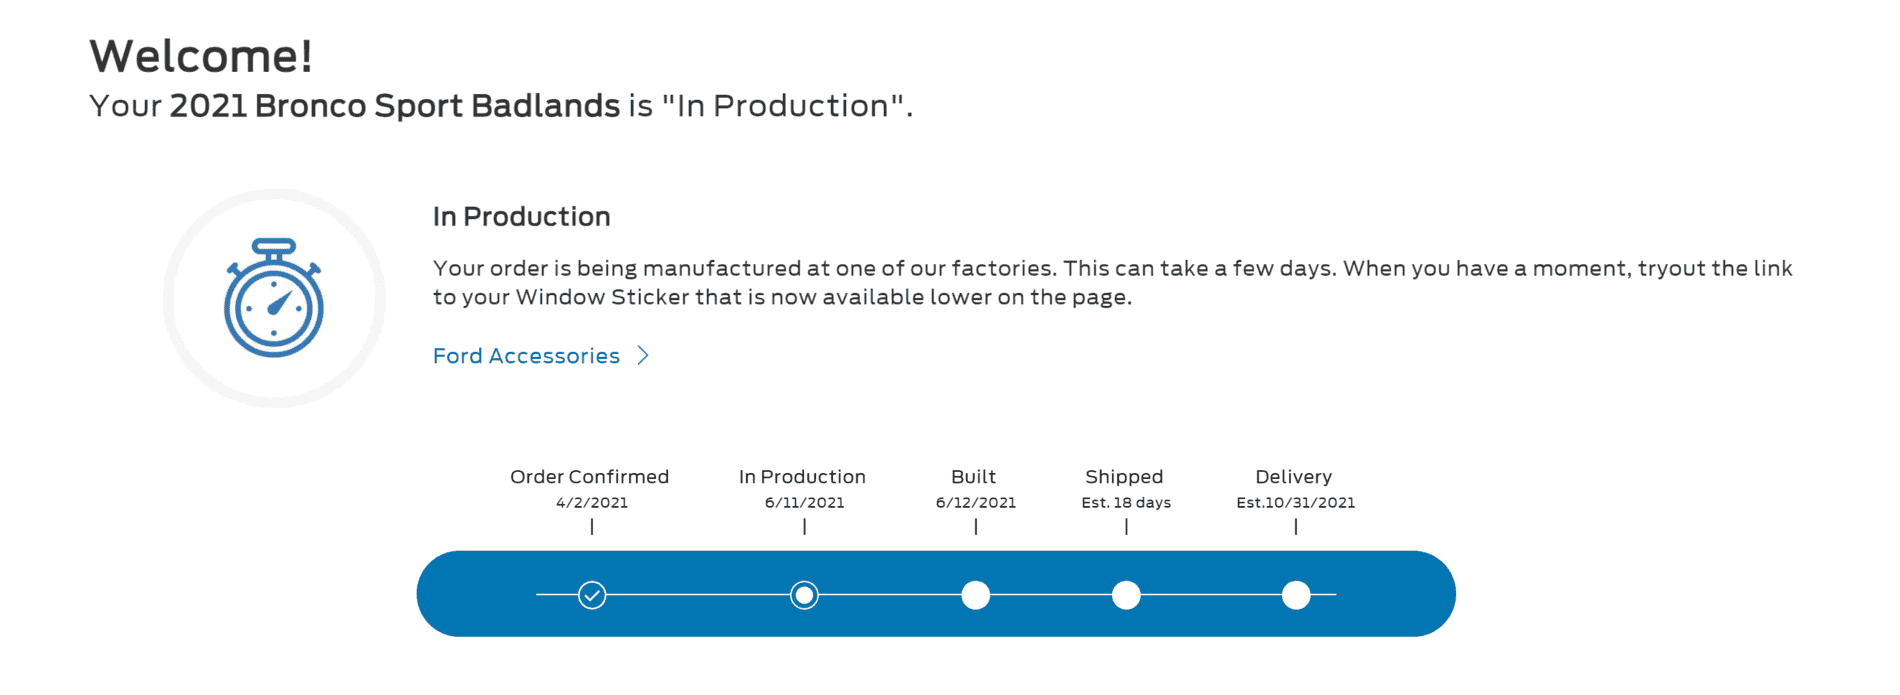Image resolution: width=1900 pixels, height=695 pixels.
Task: Click the Order Confirmed stage label
Action: (589, 477)
